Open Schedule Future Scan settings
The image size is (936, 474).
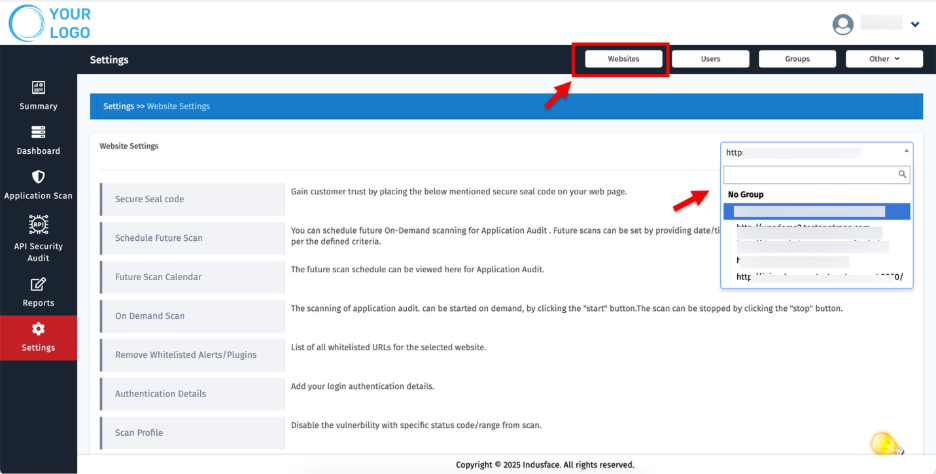click(192, 238)
